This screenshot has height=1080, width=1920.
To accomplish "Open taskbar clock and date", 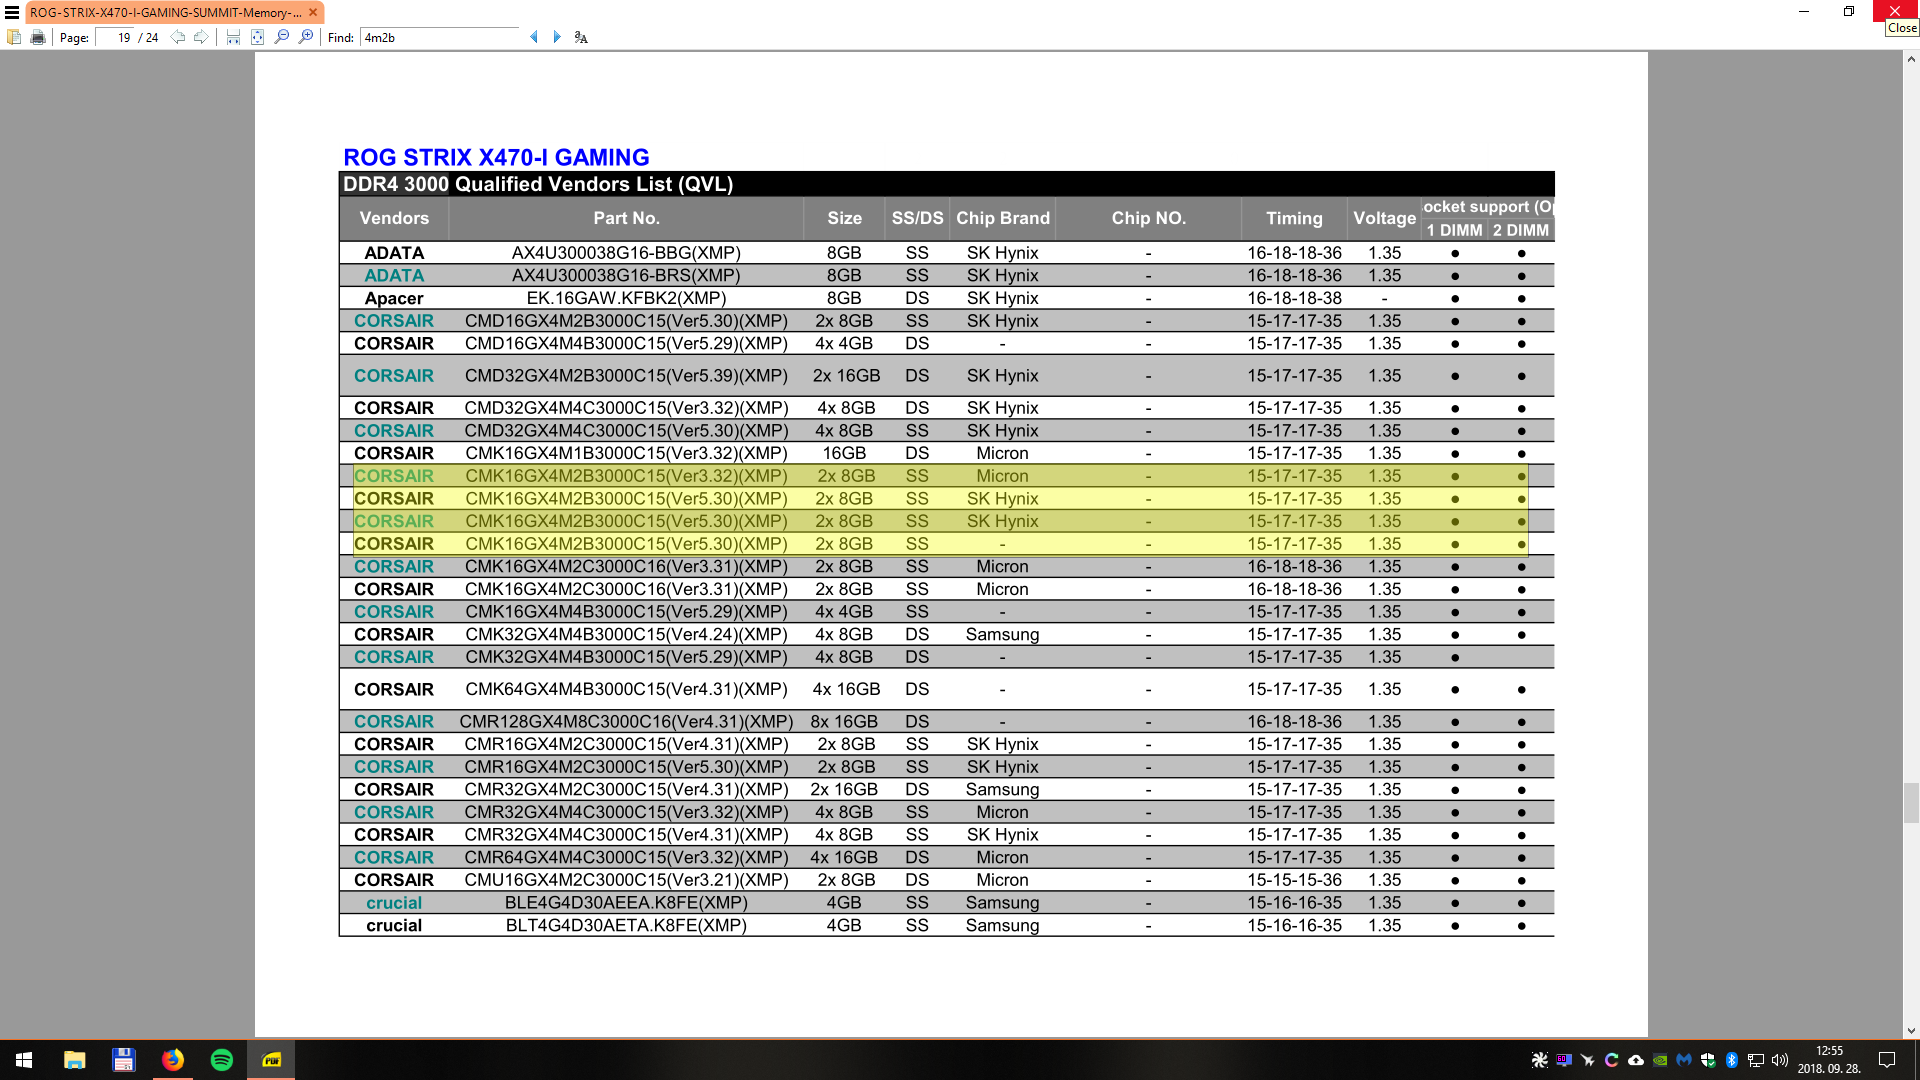I will tap(1829, 1060).
